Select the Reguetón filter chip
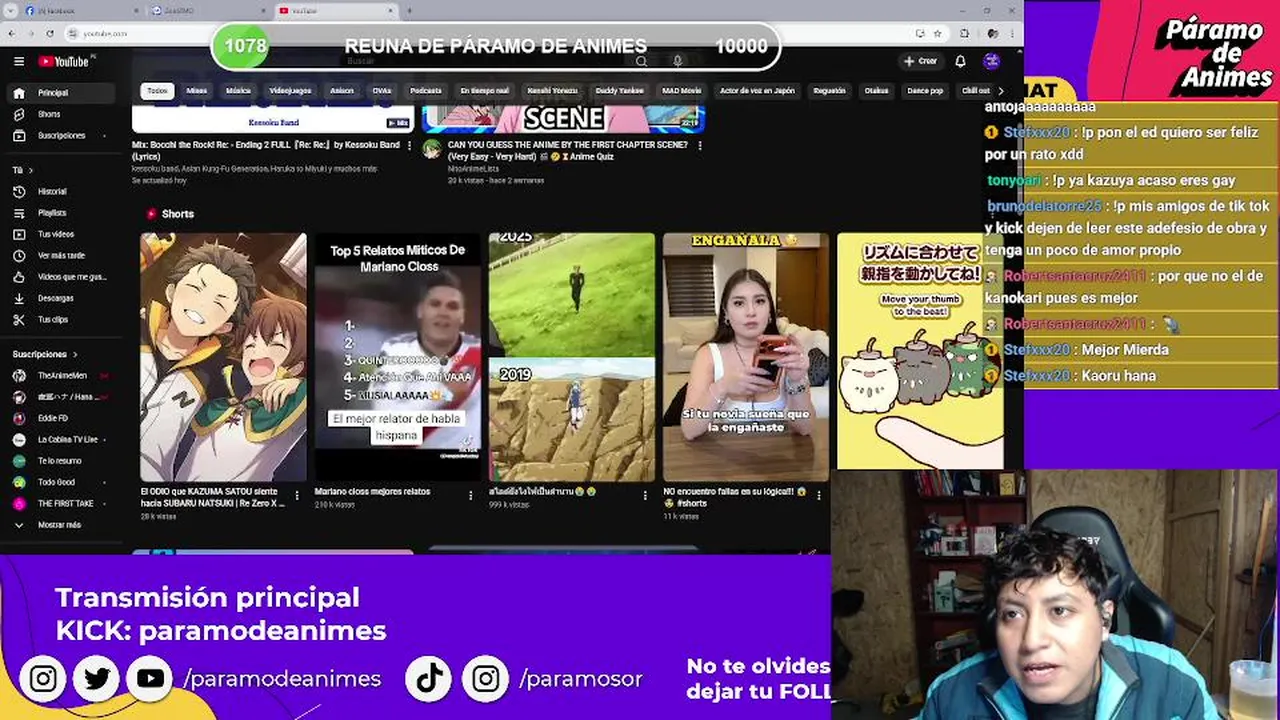 point(829,91)
